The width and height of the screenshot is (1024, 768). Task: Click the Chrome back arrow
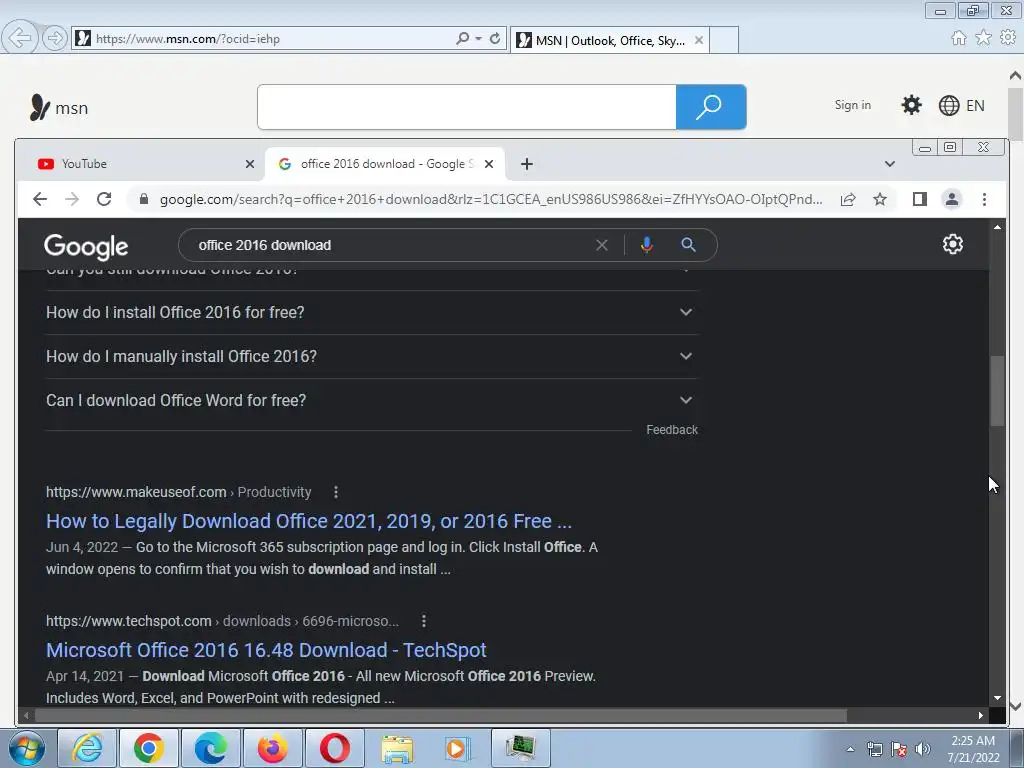[x=40, y=199]
